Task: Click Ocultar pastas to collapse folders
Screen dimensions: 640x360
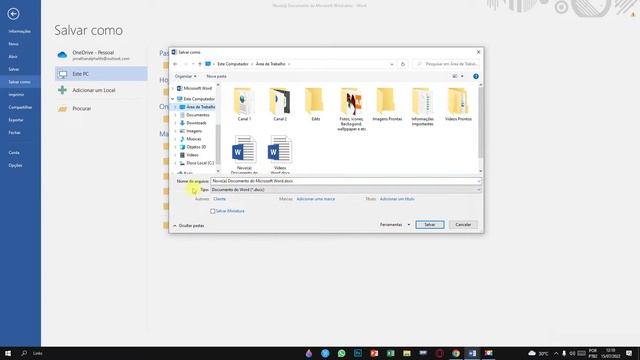Action: [189, 226]
